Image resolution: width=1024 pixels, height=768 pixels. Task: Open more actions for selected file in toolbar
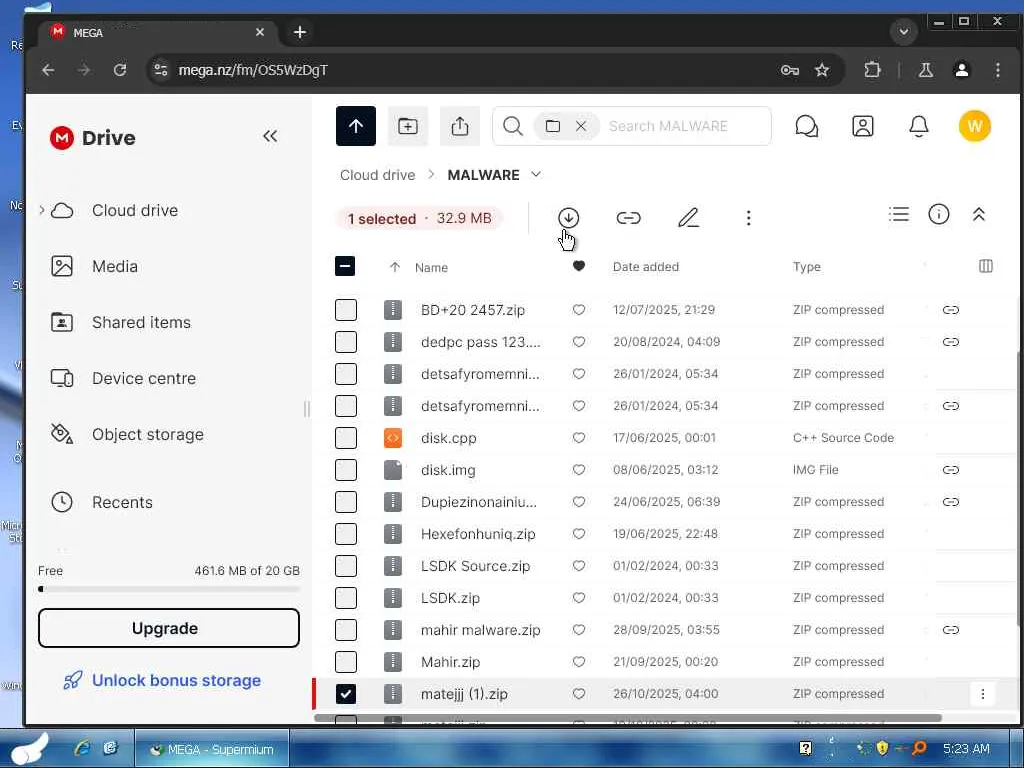tap(748, 217)
